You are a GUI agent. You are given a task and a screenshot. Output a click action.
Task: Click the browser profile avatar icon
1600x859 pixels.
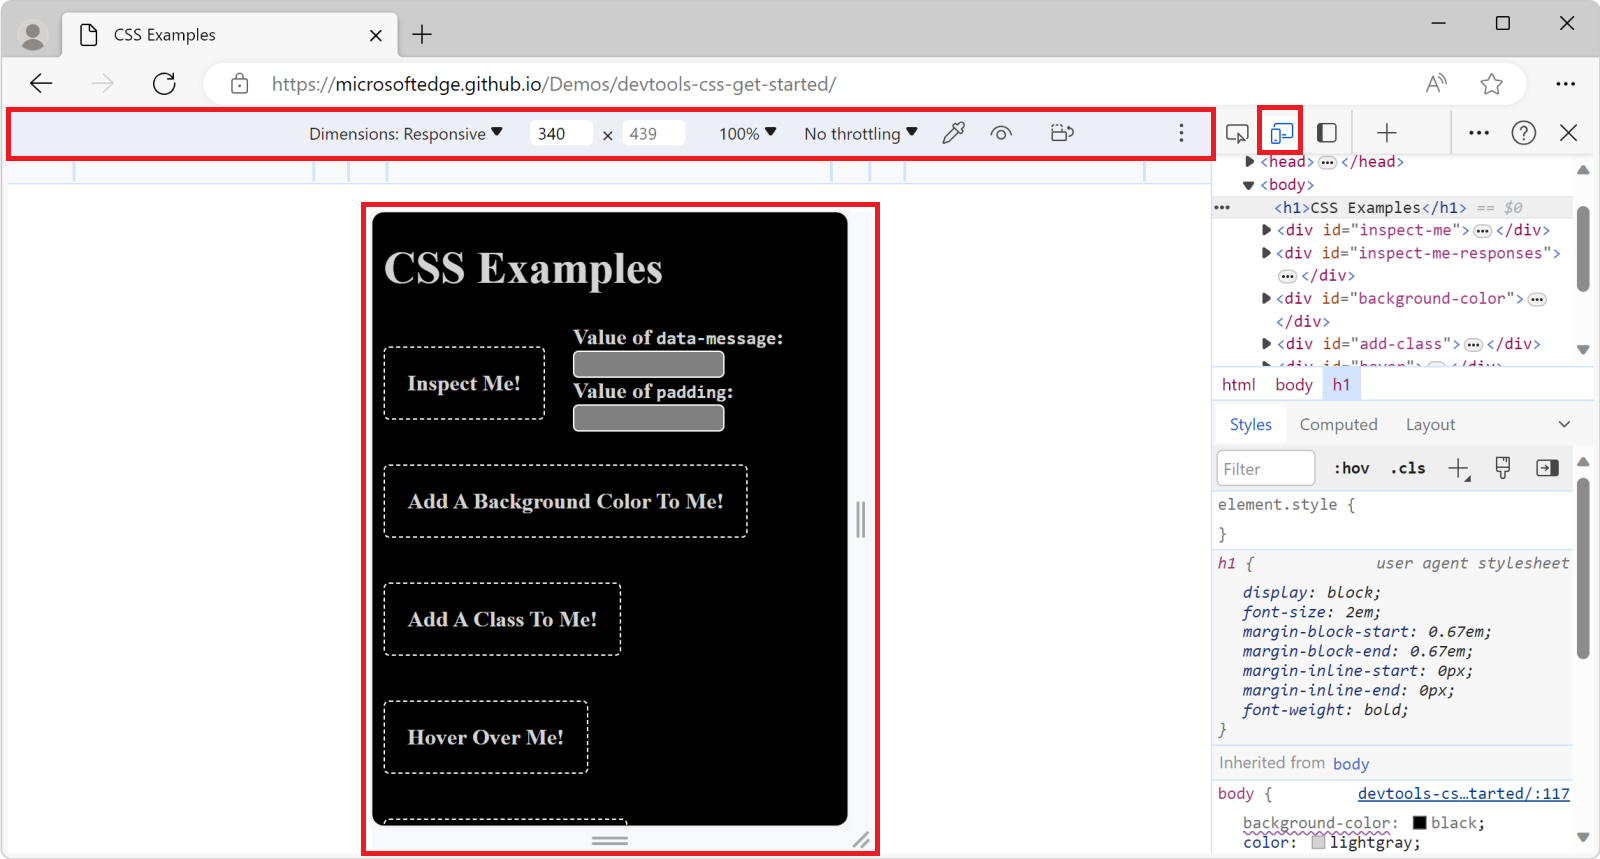33,35
